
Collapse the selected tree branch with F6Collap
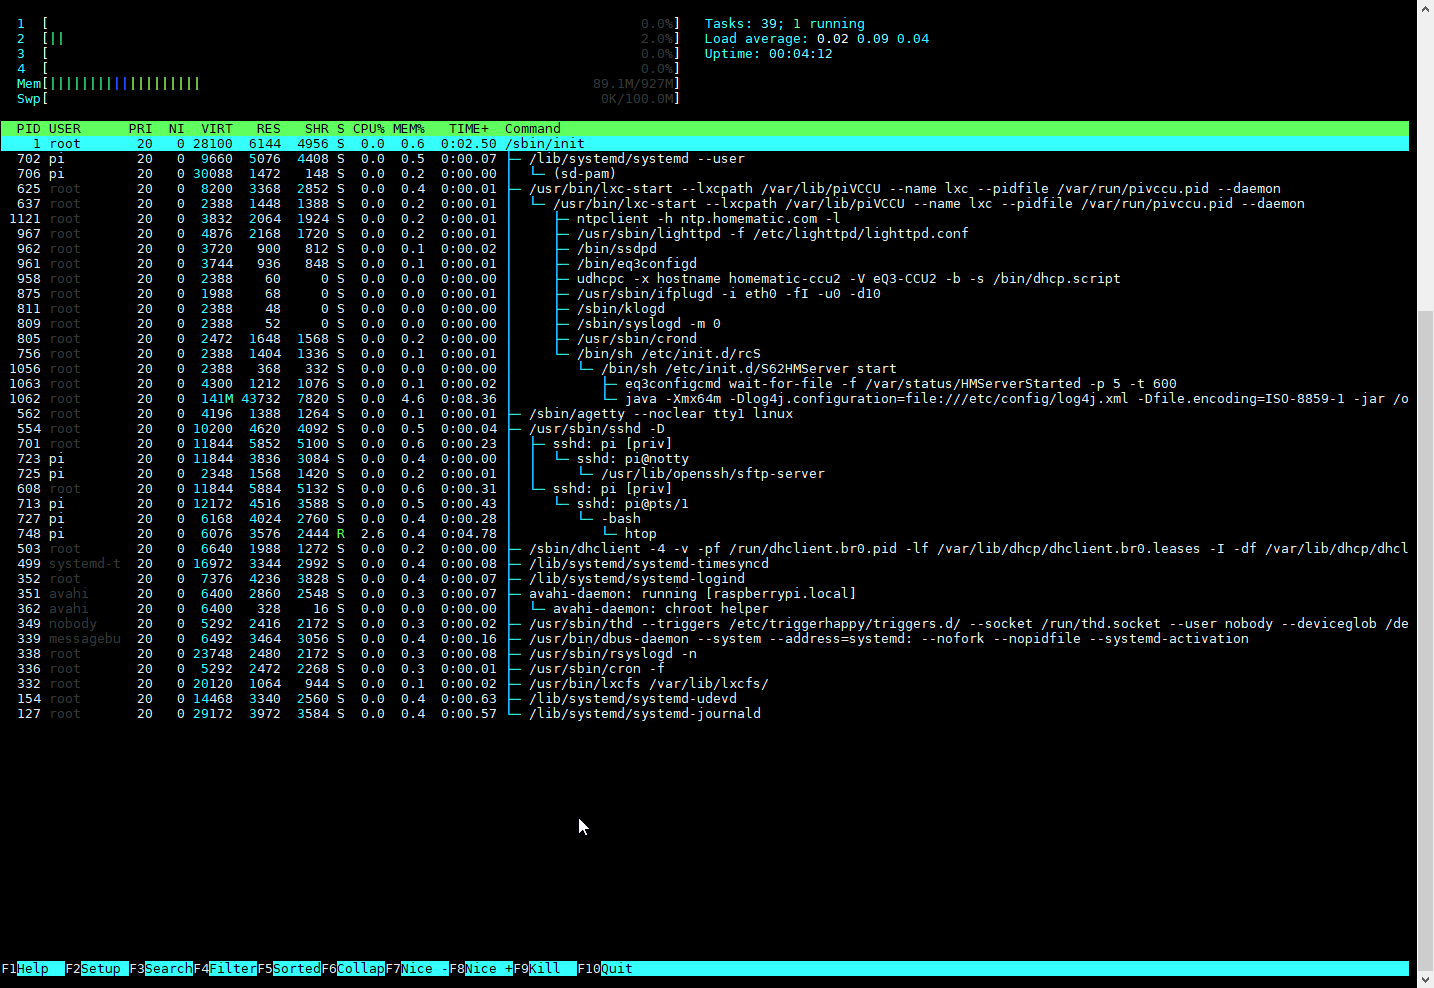(x=353, y=968)
